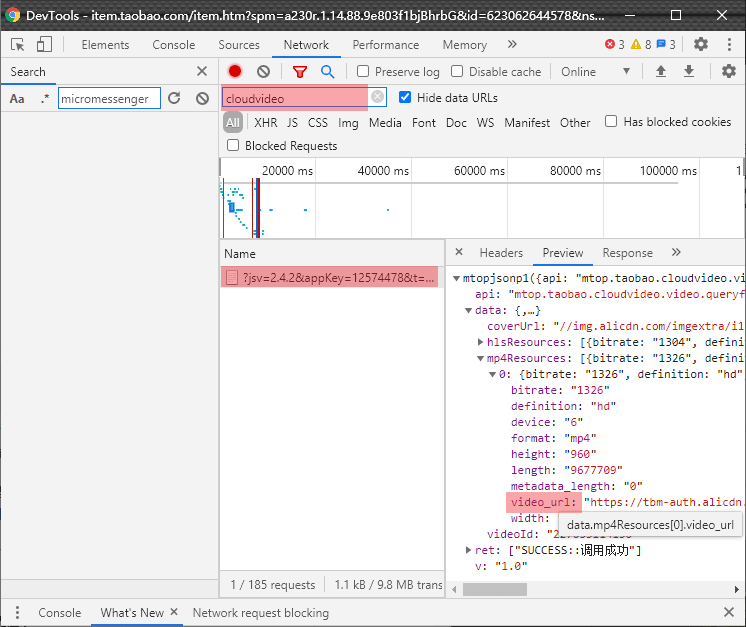Click the import HAR upload icon

tap(660, 72)
